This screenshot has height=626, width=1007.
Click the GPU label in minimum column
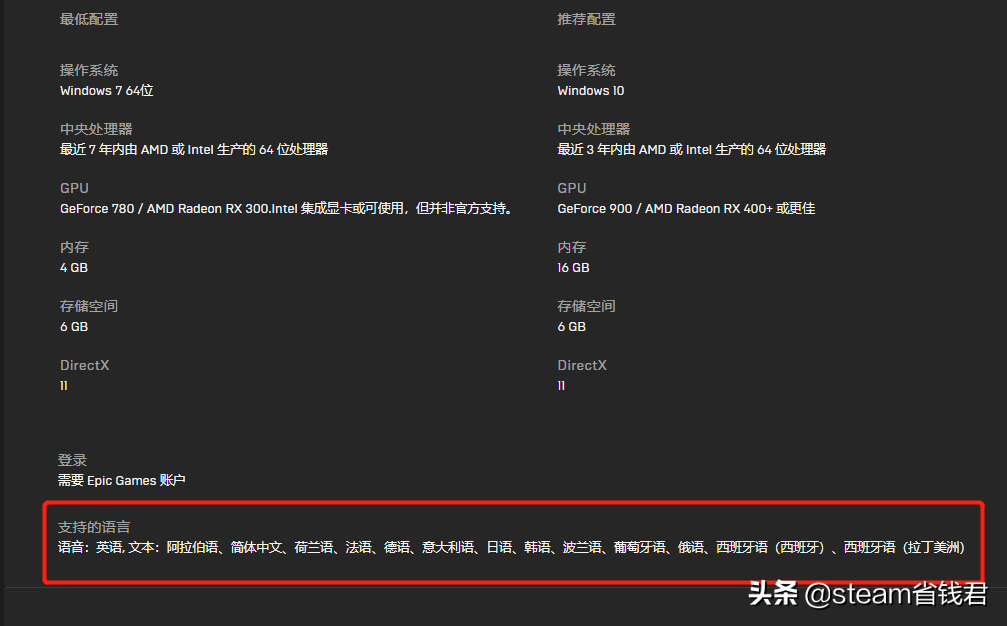tap(74, 188)
